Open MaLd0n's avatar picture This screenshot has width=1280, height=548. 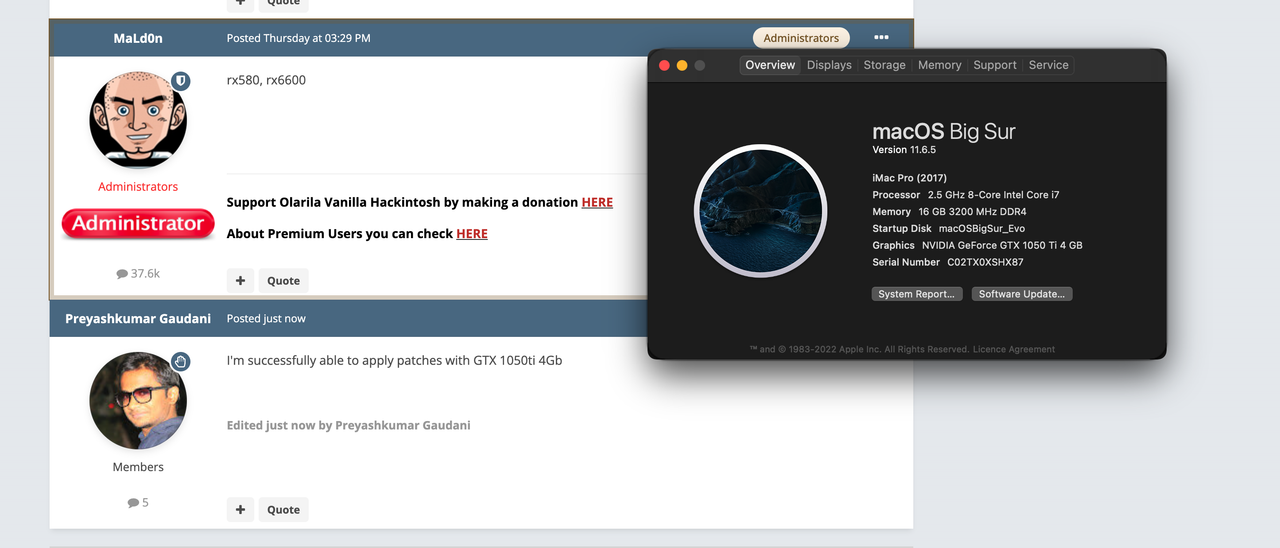coord(138,120)
